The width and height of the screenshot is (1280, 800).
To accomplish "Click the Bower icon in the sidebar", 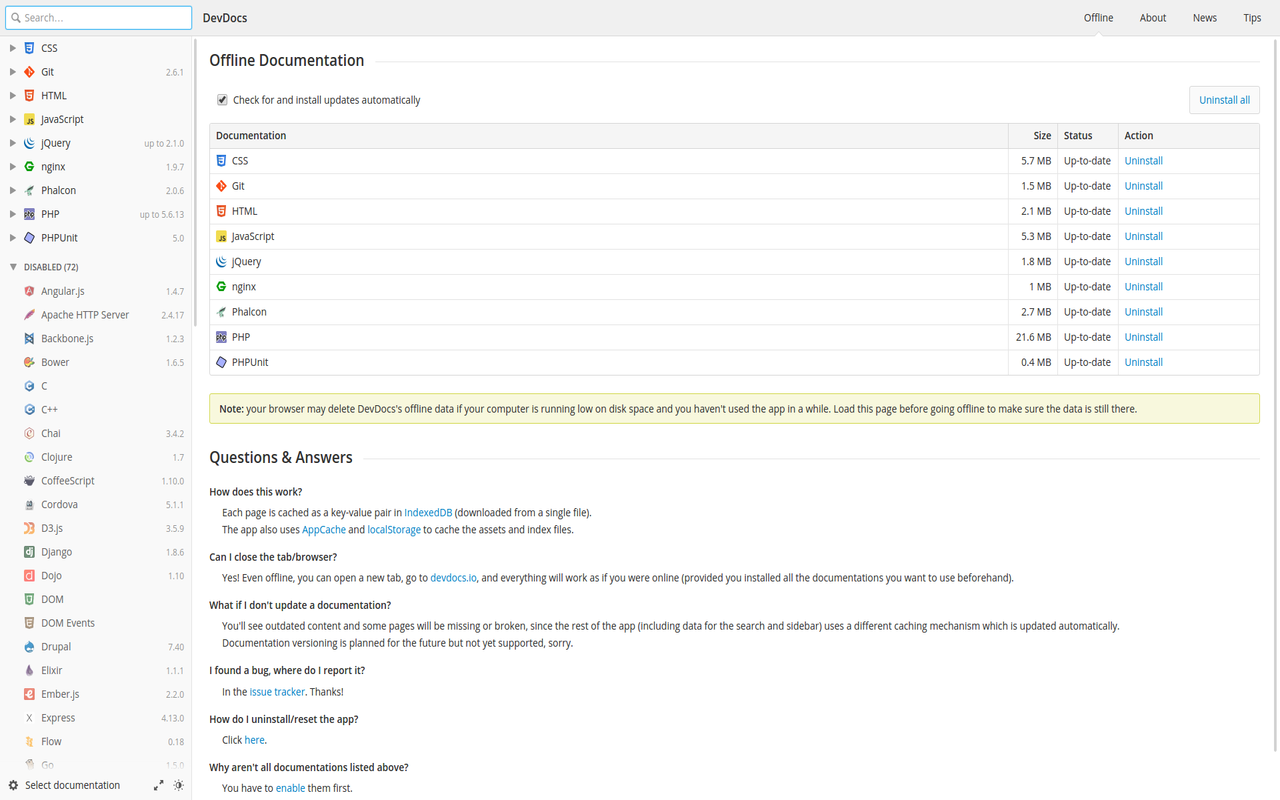I will click(29, 362).
